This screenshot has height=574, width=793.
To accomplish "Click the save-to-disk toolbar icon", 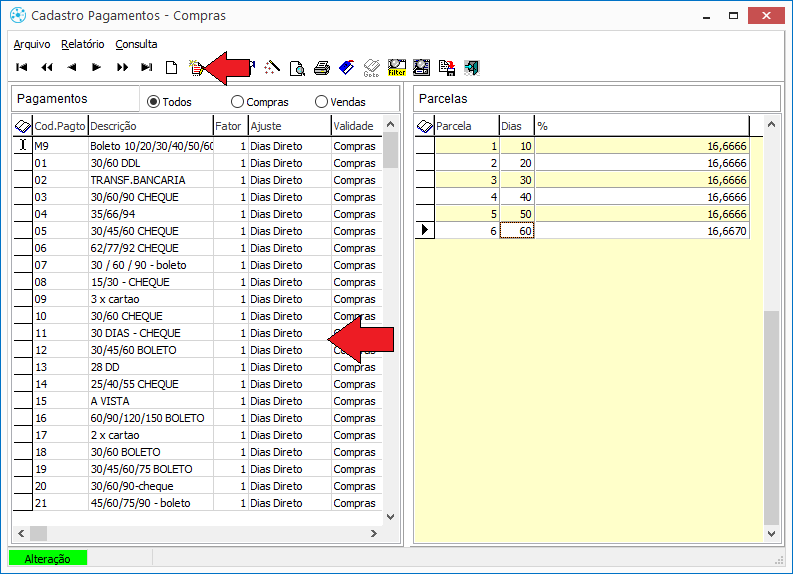I will click(x=447, y=67).
